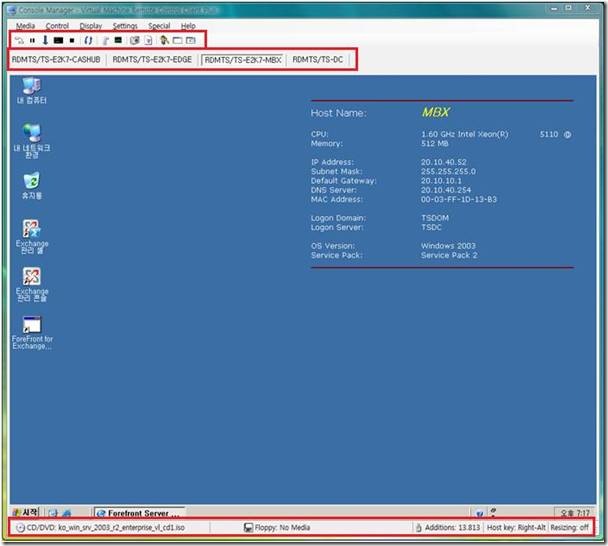
Task: Click the Additions mouse icon in status bar
Action: click(x=419, y=527)
